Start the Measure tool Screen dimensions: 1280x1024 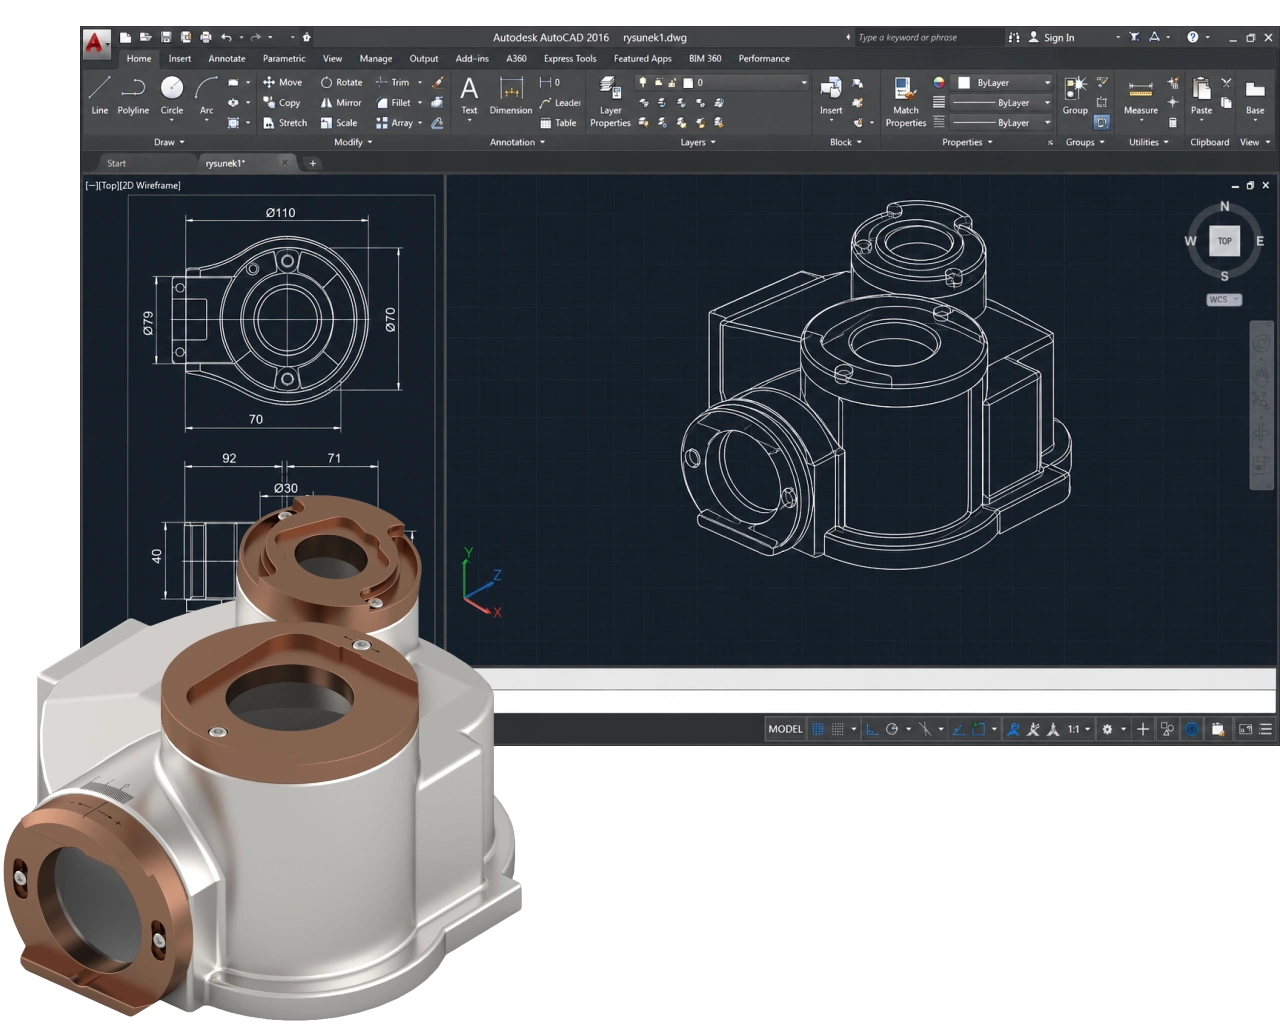point(1141,97)
